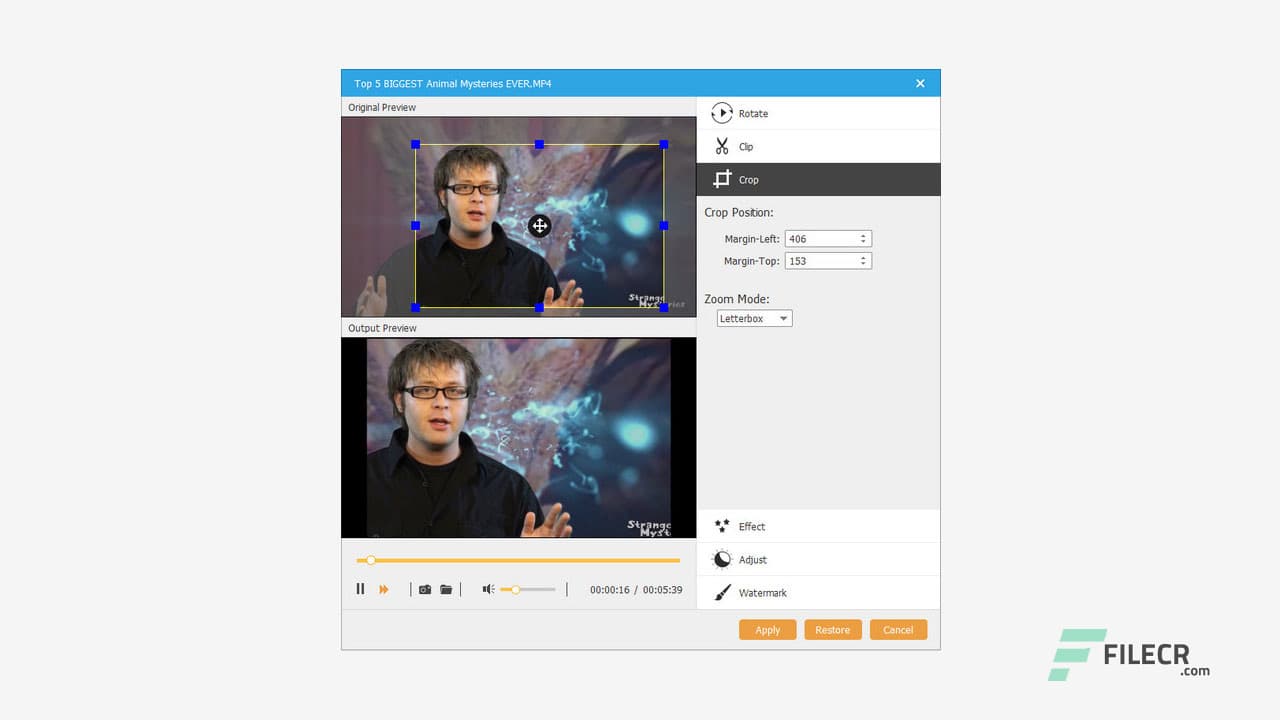Increase Margin-Left using the stepper arrow

click(864, 234)
